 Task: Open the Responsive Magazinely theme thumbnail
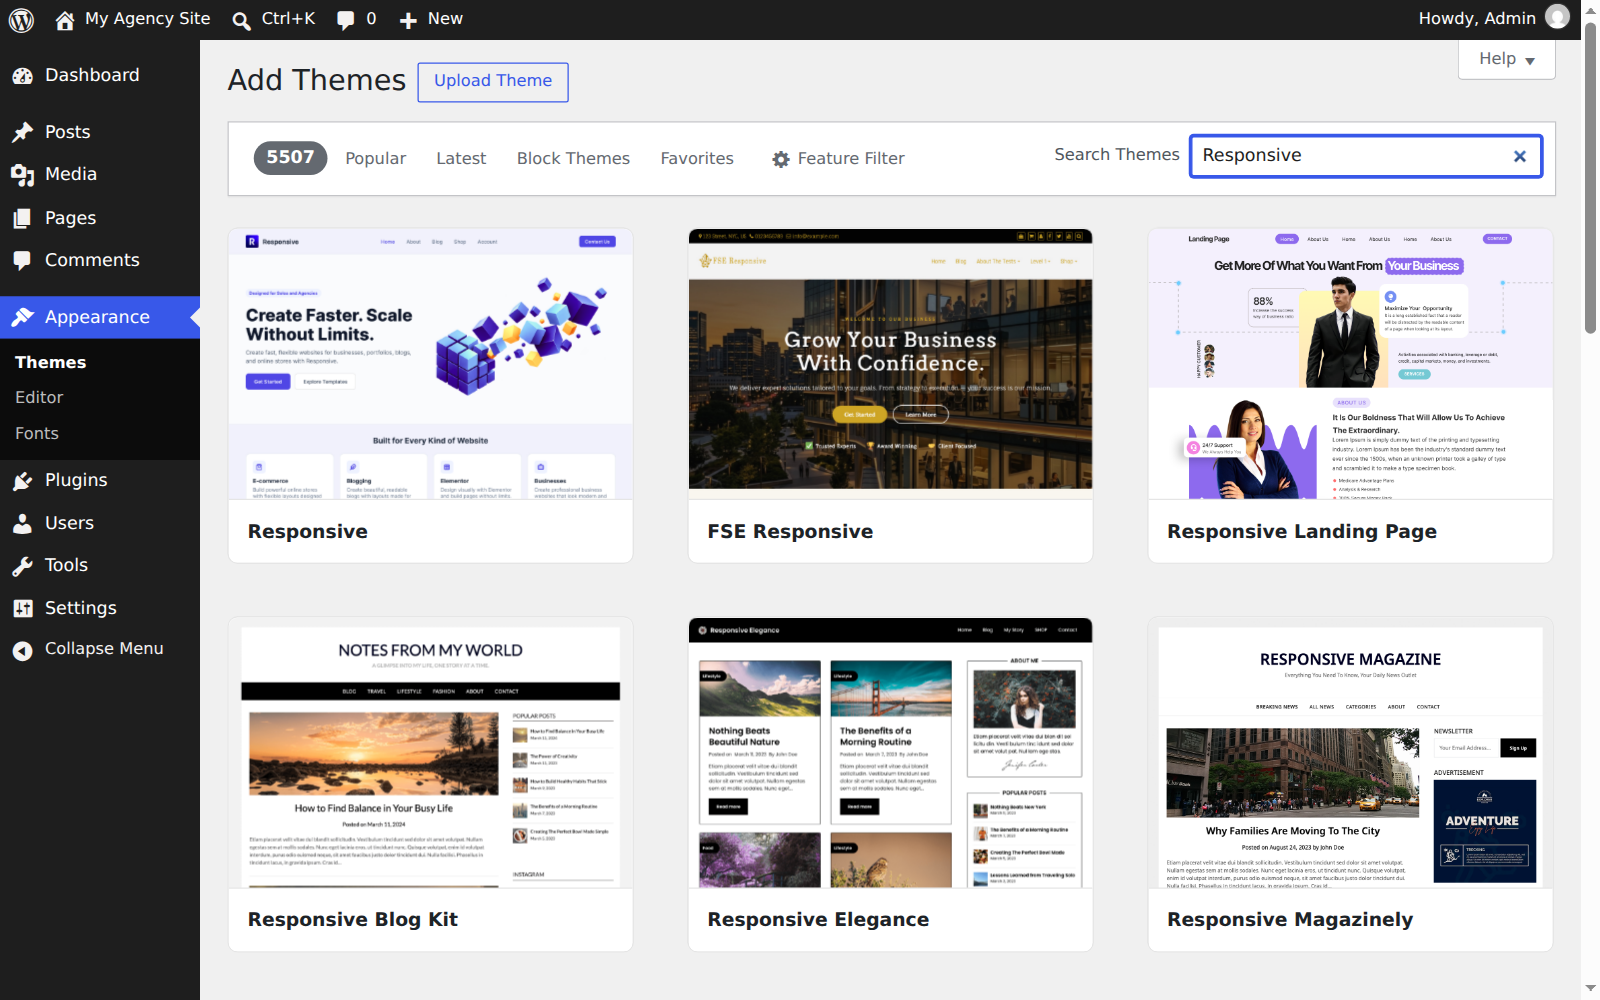[1350, 752]
